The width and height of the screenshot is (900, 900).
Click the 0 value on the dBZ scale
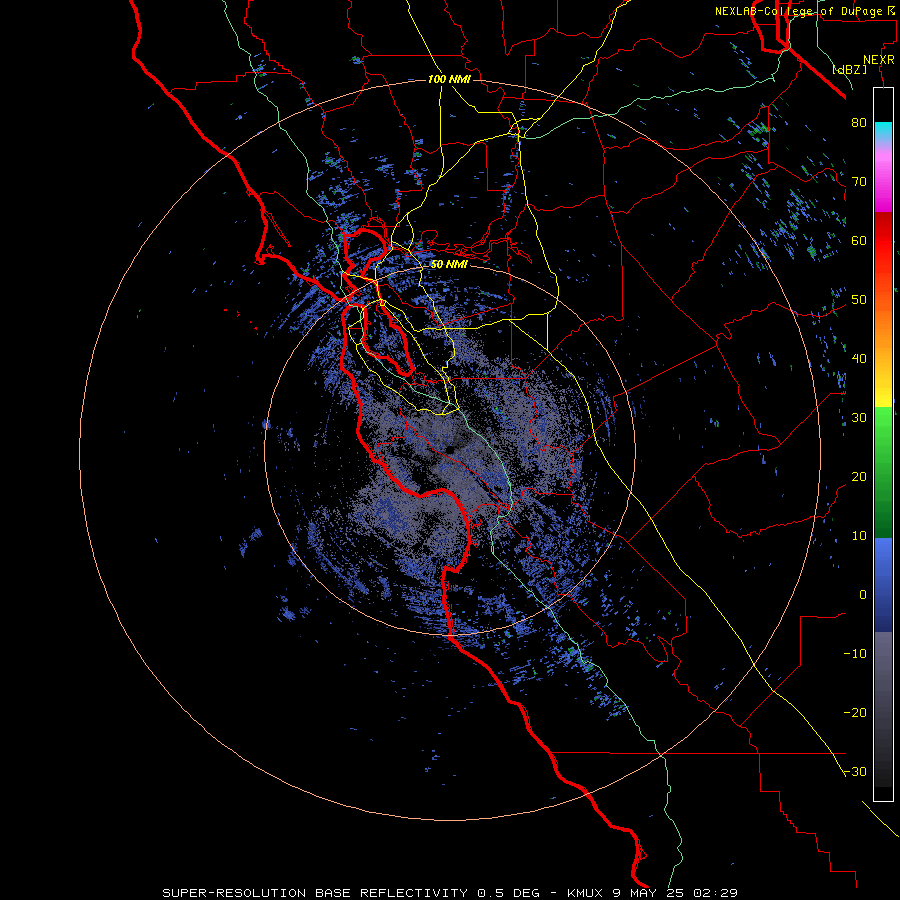(x=863, y=595)
